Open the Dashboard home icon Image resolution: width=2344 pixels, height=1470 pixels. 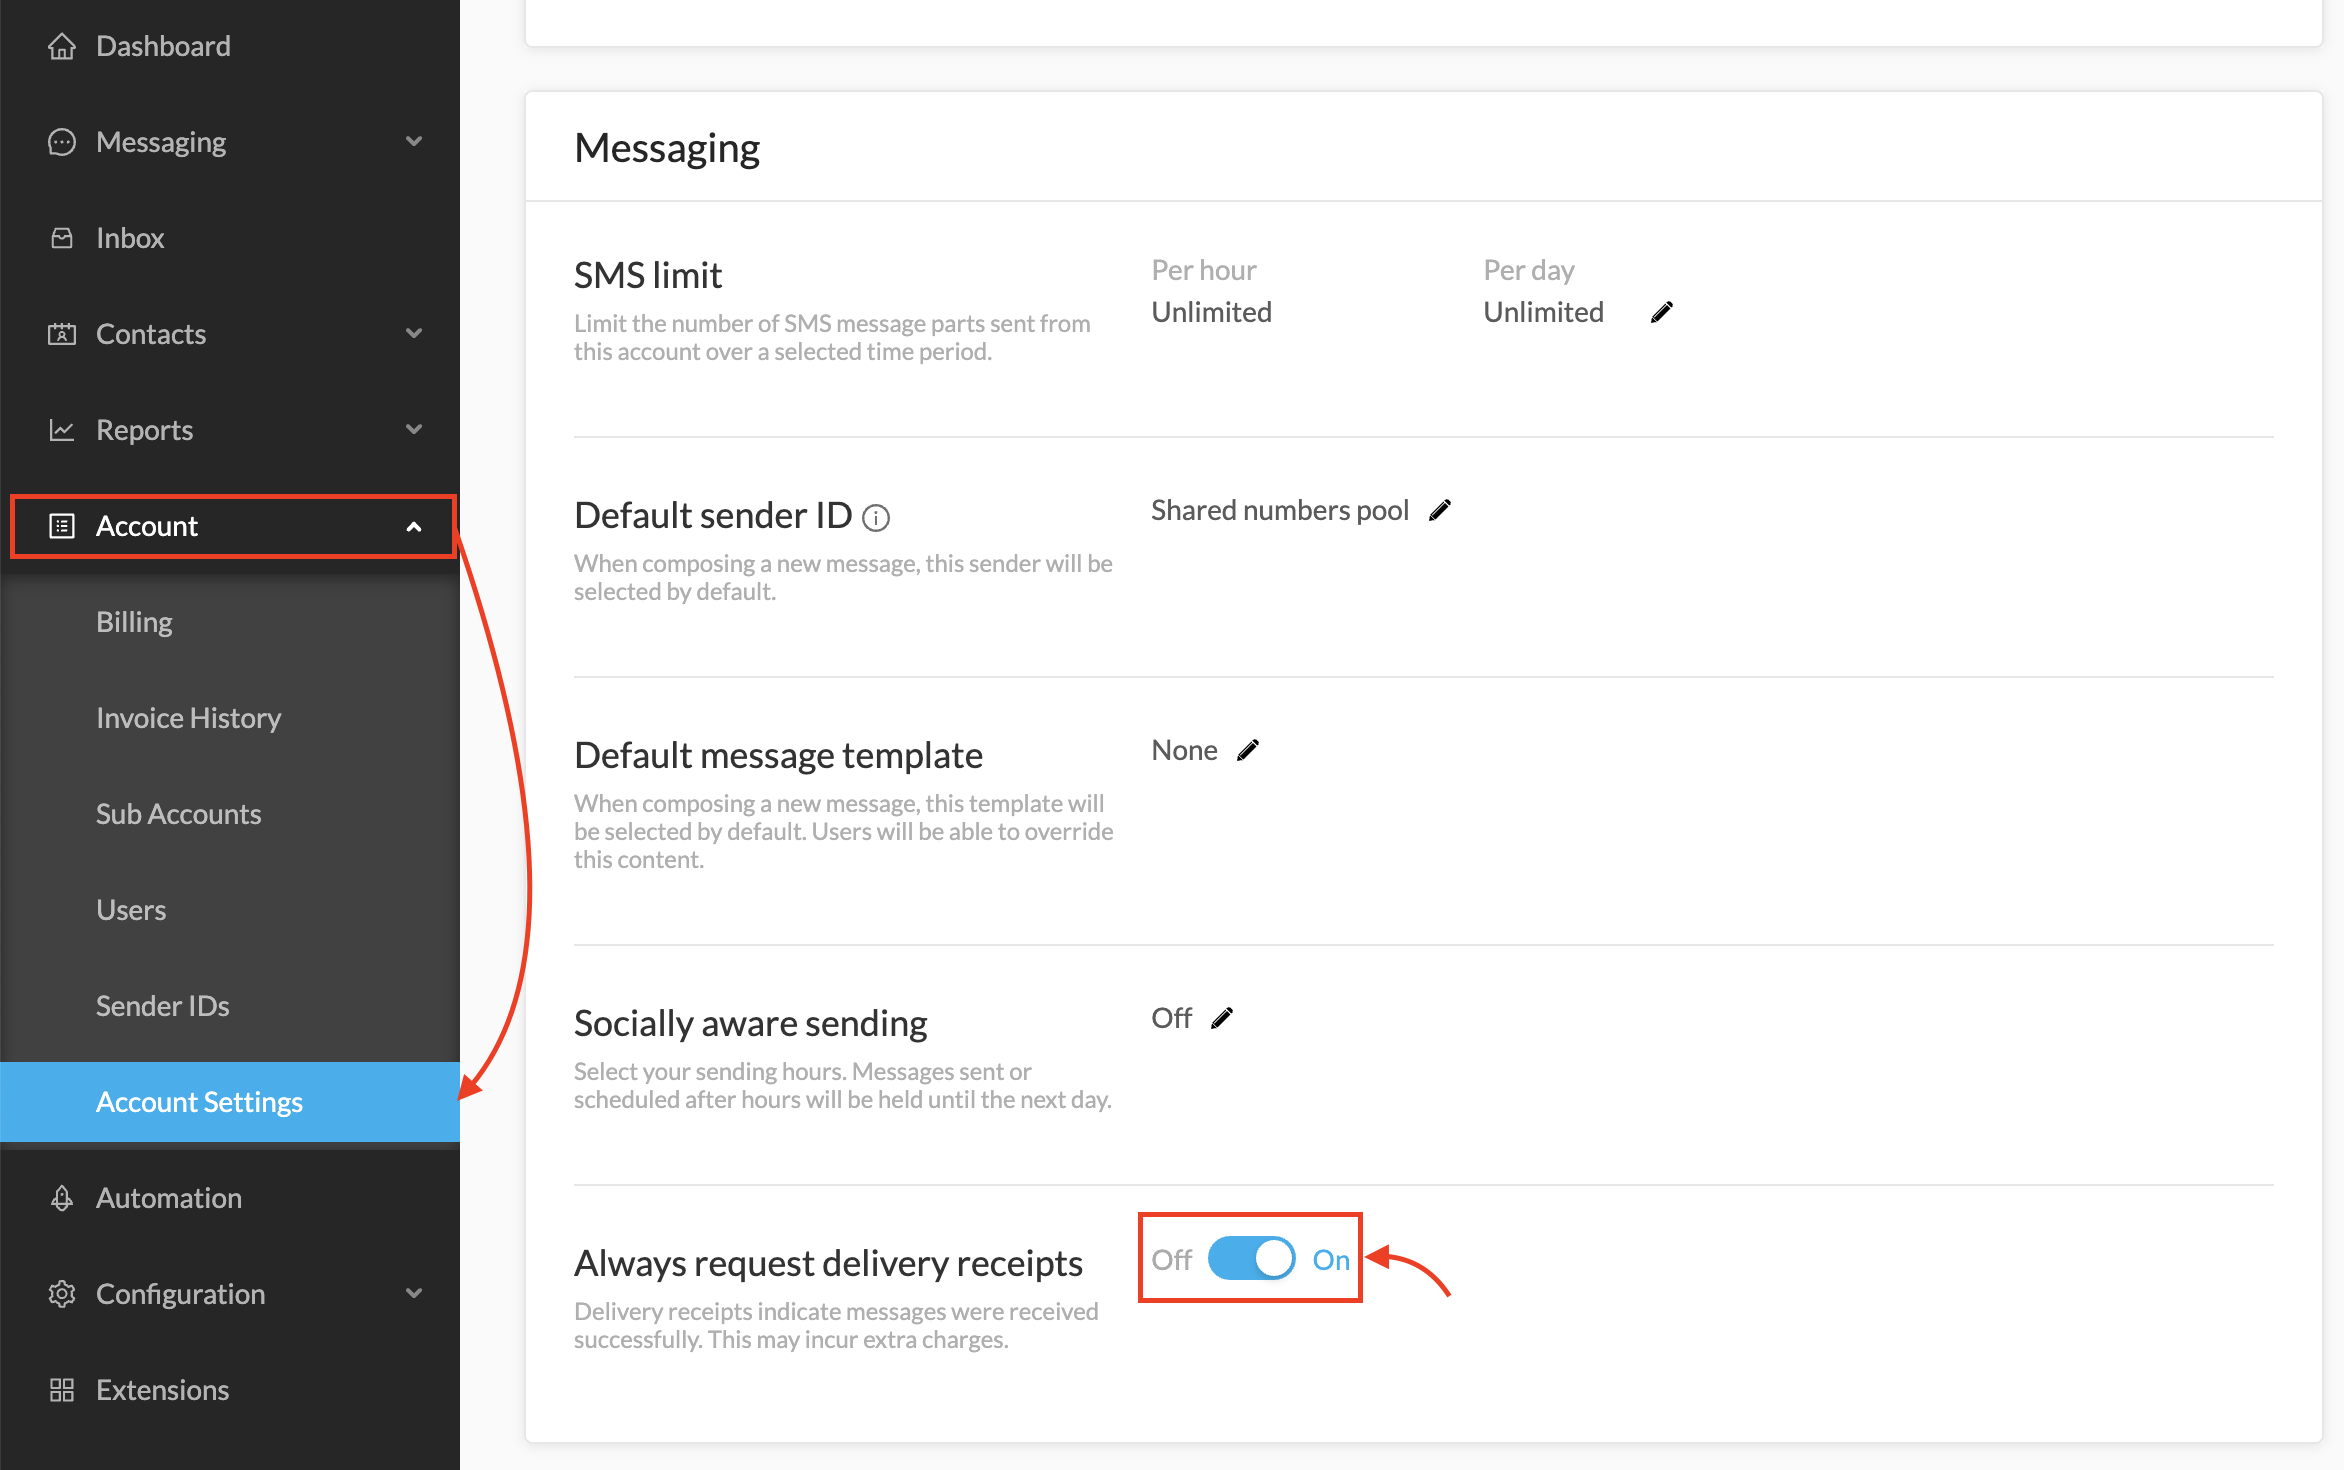click(62, 45)
